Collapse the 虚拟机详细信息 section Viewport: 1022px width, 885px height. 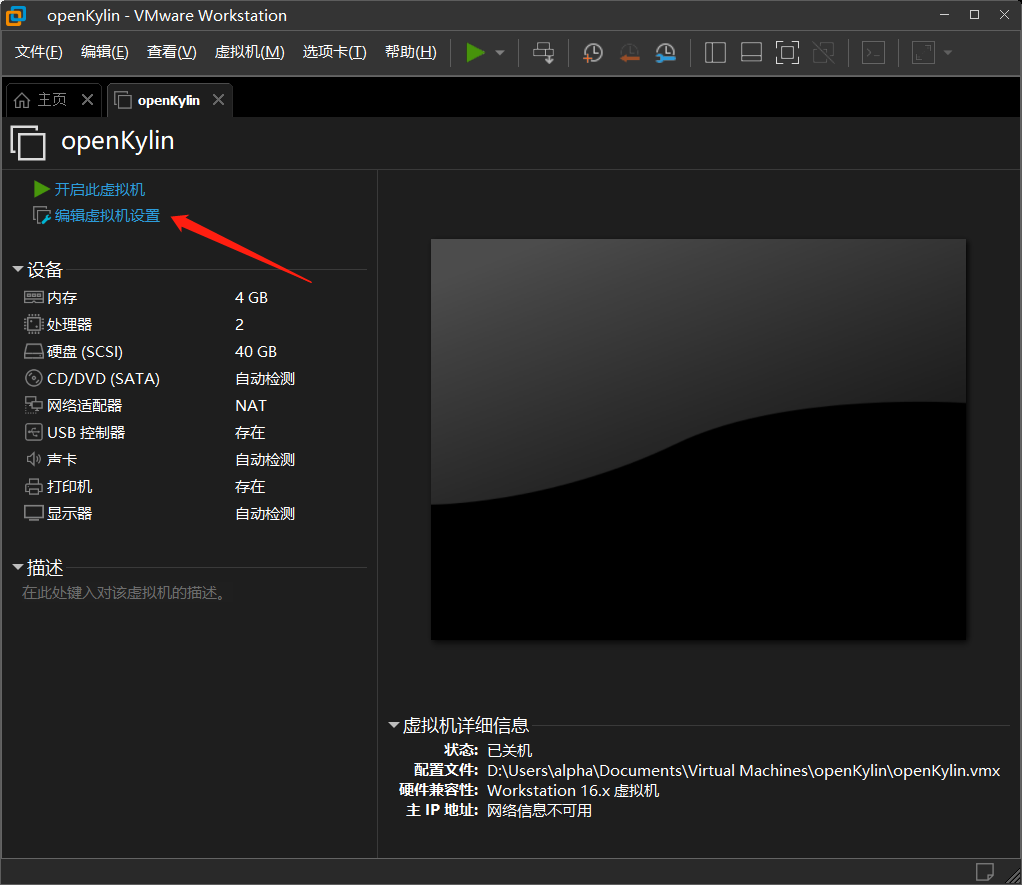pos(394,725)
